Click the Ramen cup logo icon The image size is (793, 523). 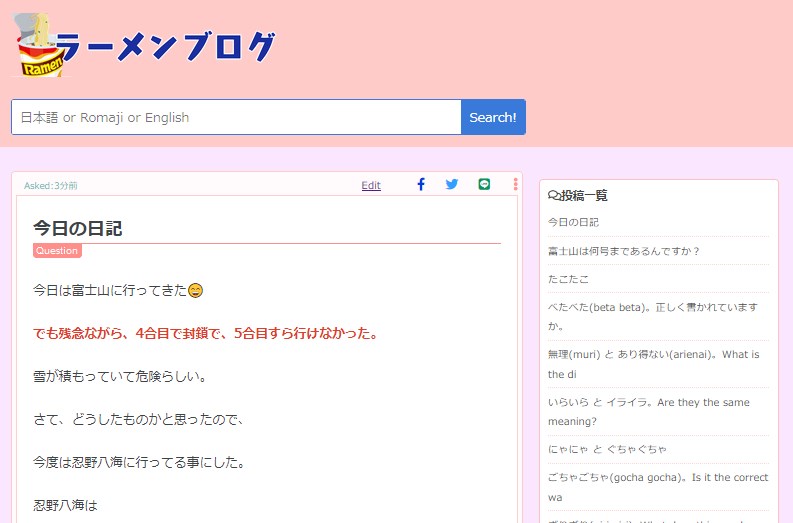pyautogui.click(x=40, y=45)
